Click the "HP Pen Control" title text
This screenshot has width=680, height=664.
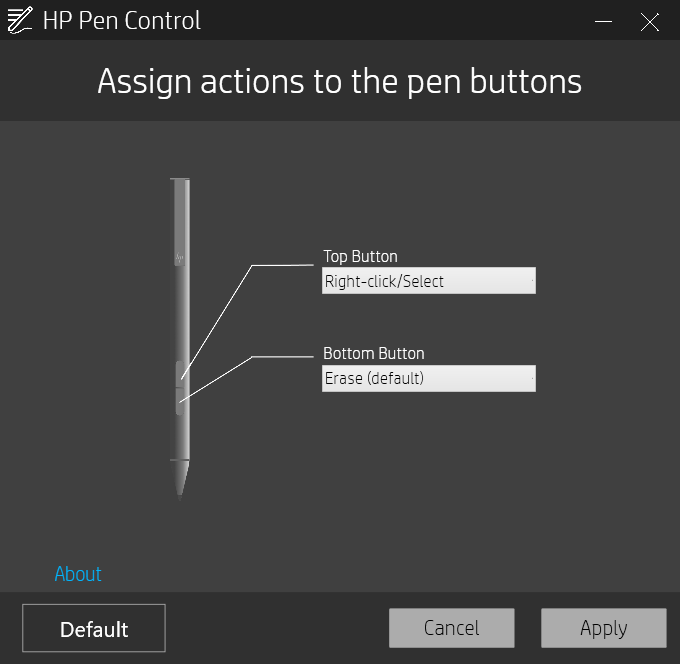pos(121,21)
